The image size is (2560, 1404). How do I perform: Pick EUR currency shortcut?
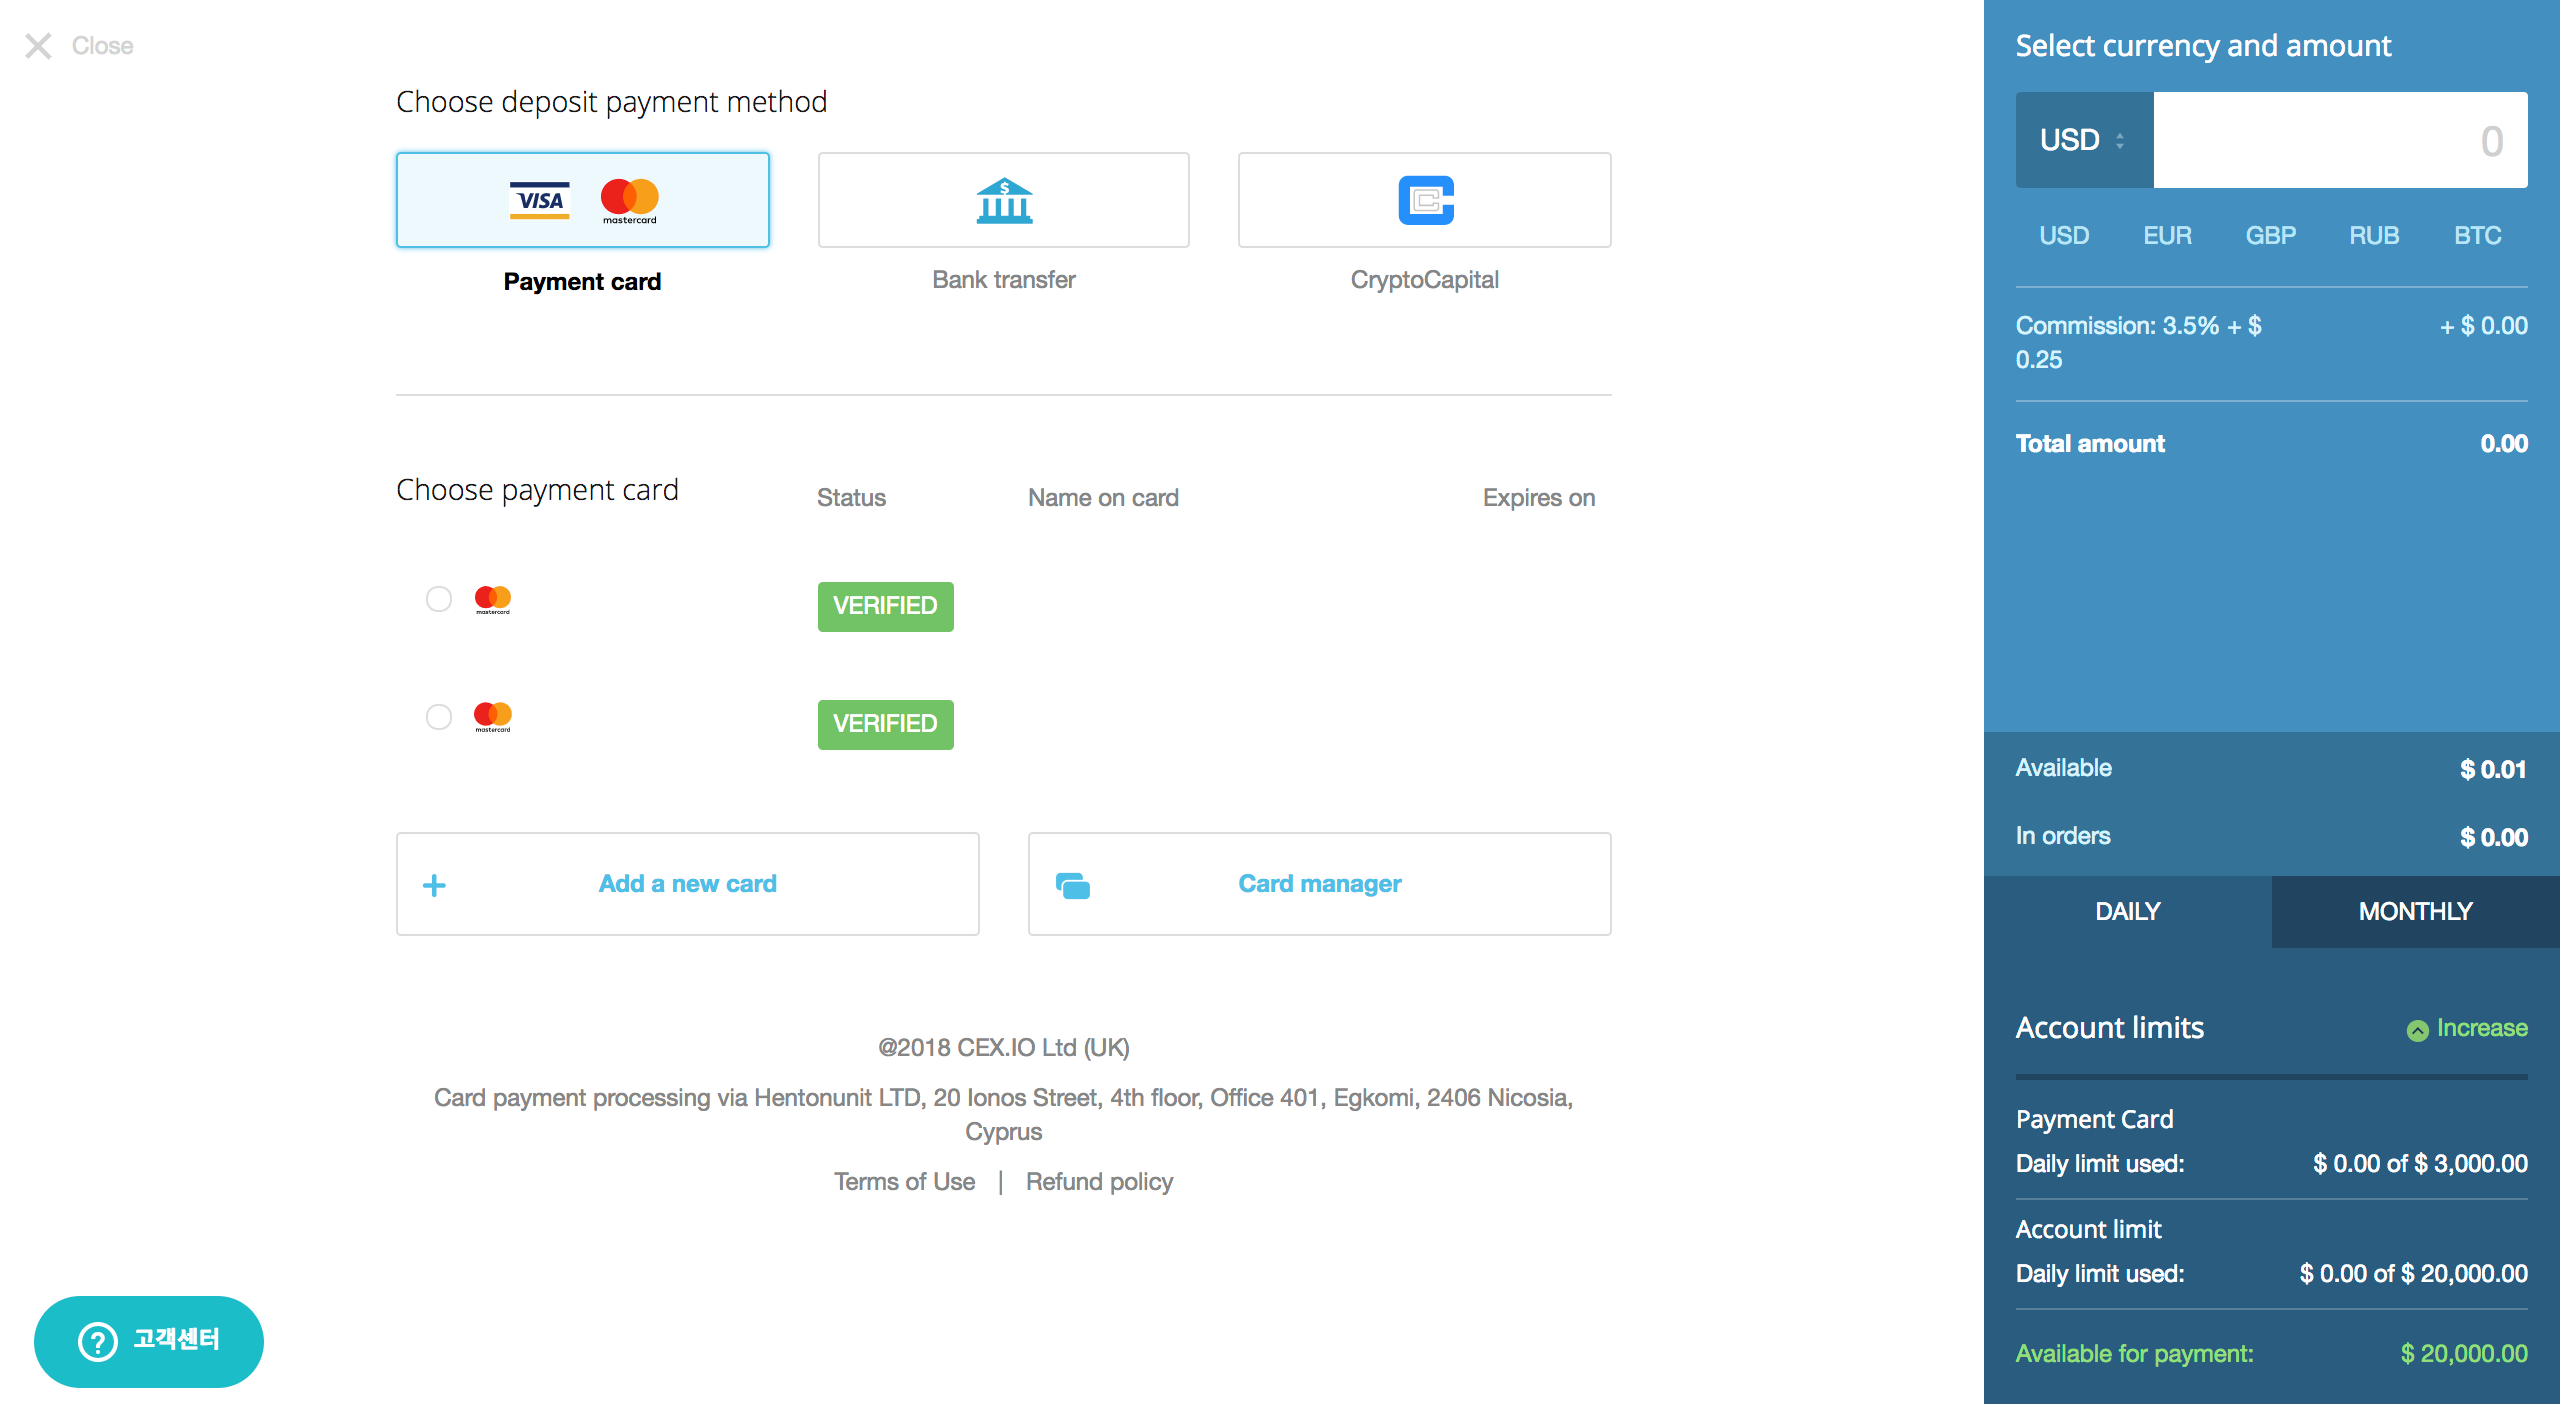2167,236
